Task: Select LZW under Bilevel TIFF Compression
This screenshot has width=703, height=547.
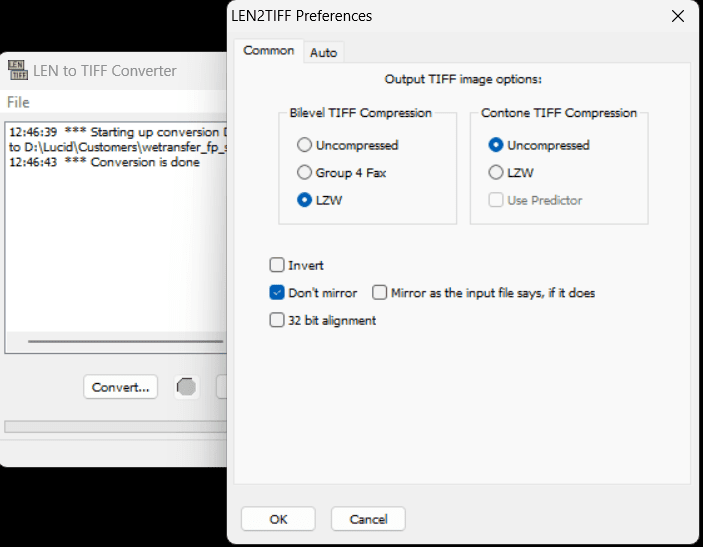Action: [x=305, y=200]
